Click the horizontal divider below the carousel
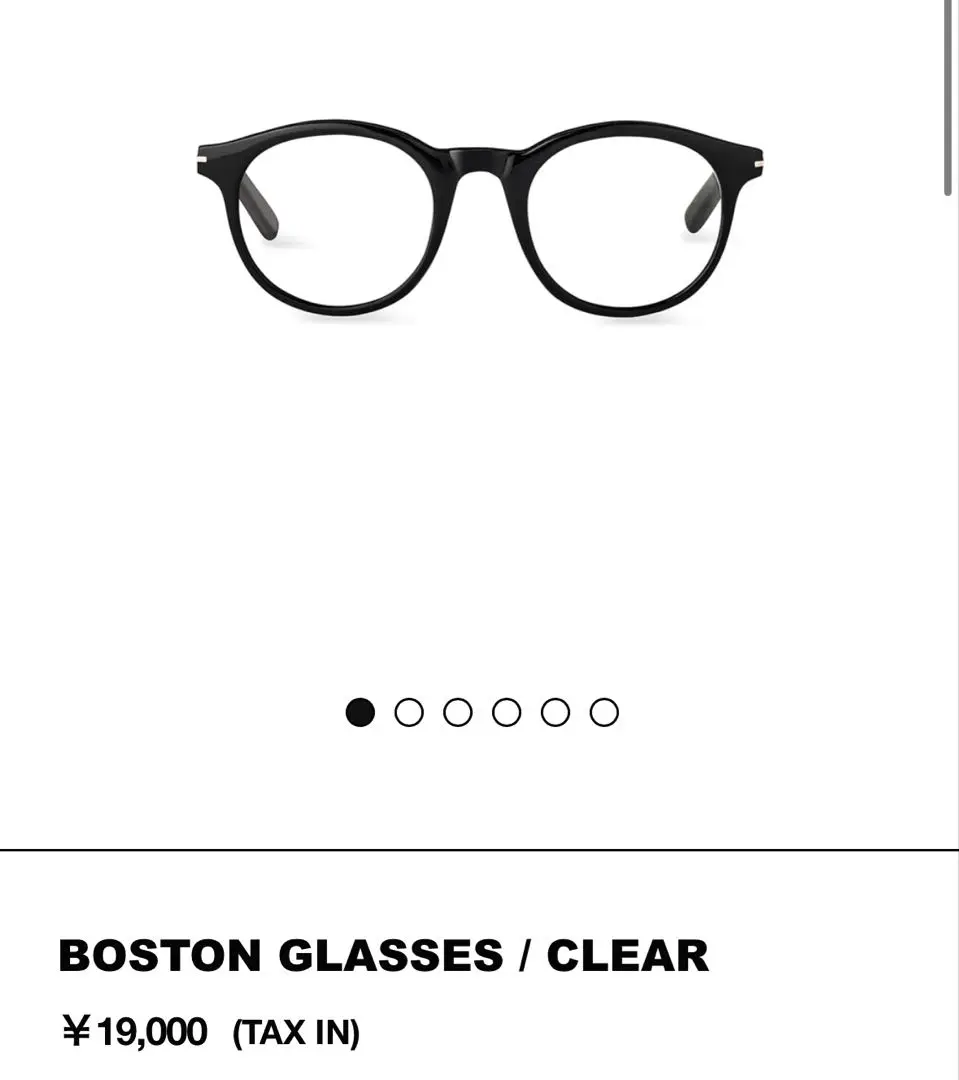This screenshot has width=959, height=1080. (x=480, y=850)
